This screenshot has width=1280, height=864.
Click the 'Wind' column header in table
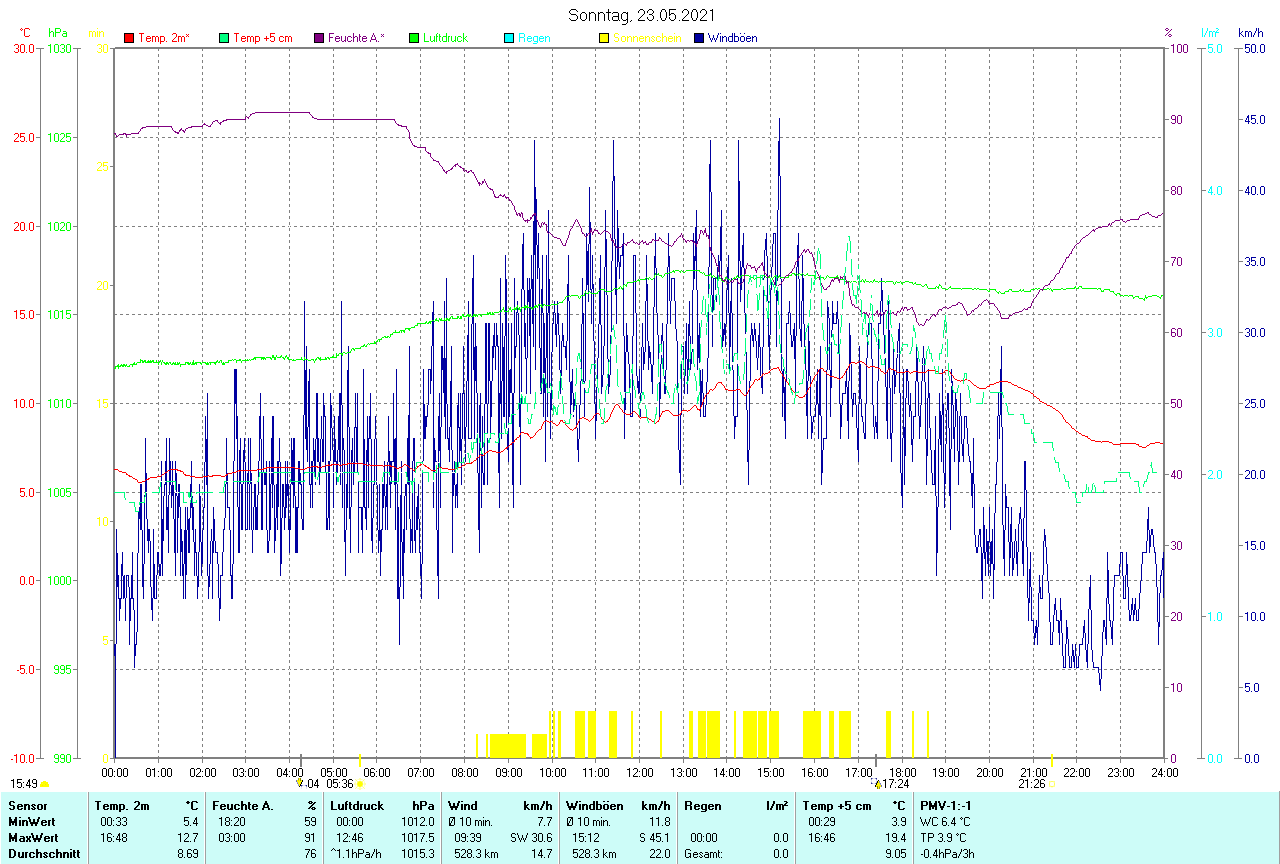pos(463,806)
